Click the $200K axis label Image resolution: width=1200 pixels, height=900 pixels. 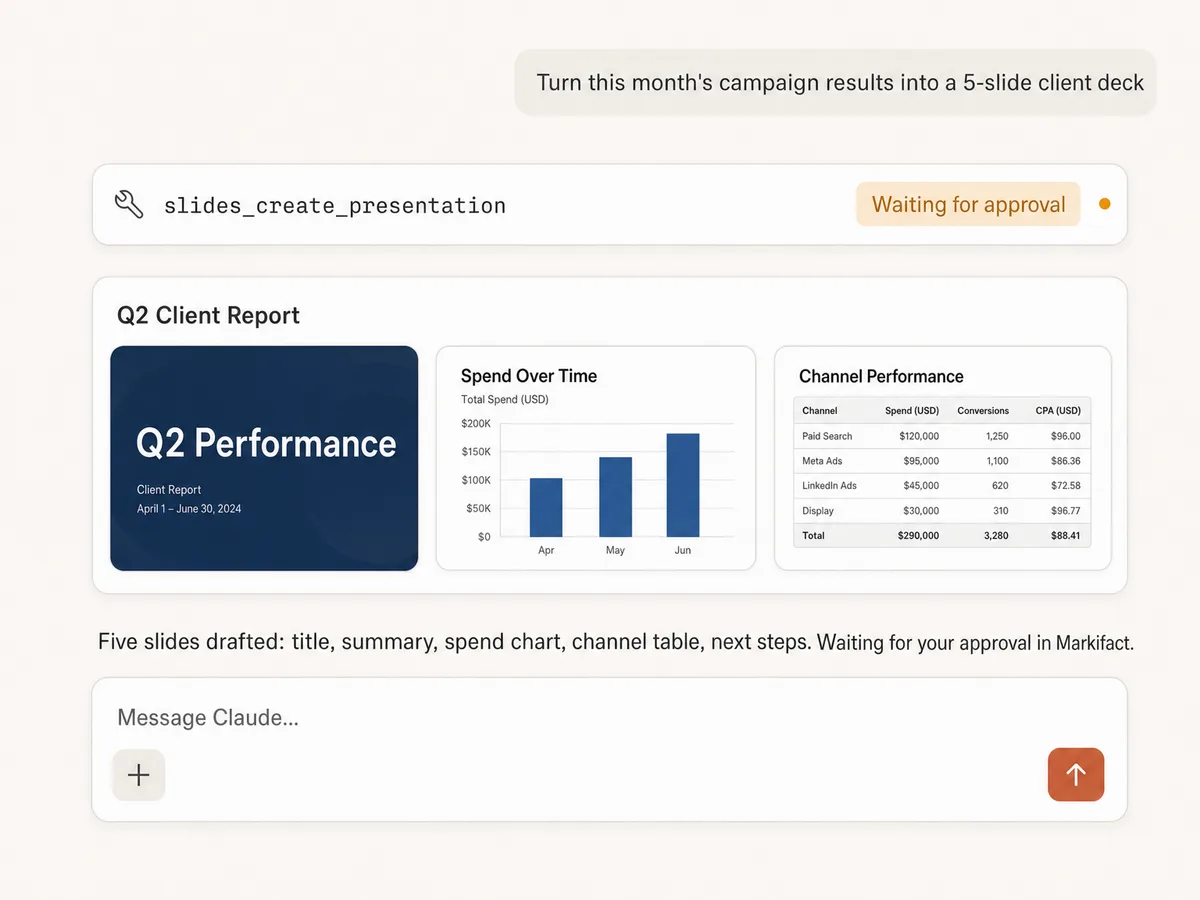click(x=476, y=423)
